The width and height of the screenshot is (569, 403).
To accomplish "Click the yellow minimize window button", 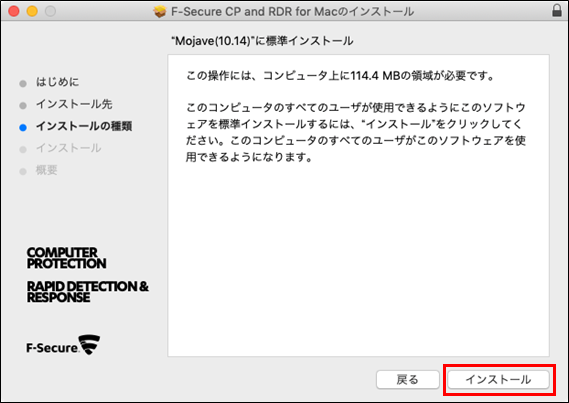I will (x=32, y=11).
